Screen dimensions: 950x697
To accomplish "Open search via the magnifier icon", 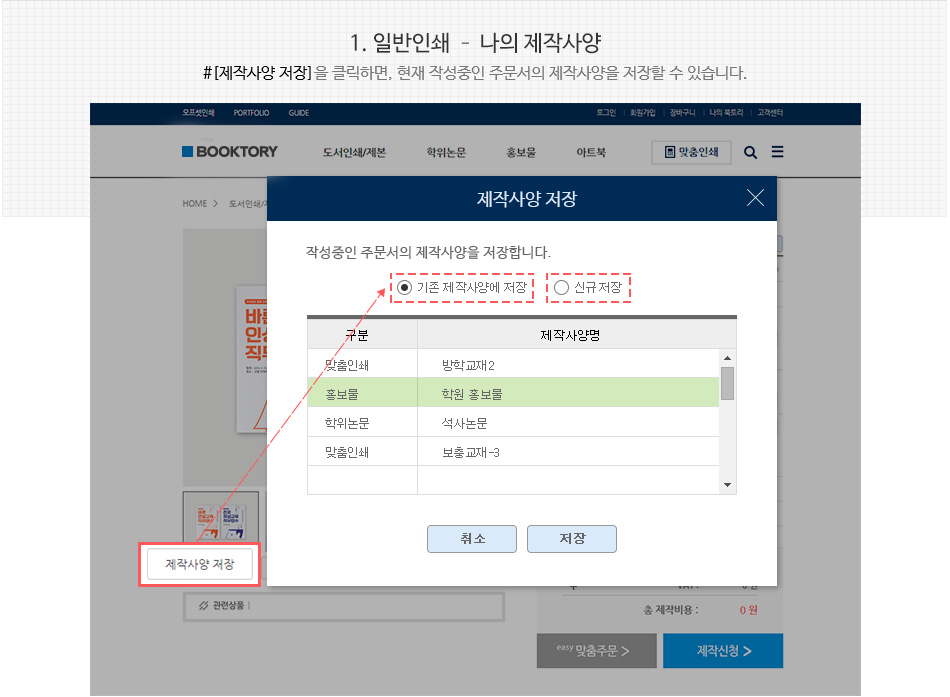I will pyautogui.click(x=750, y=151).
